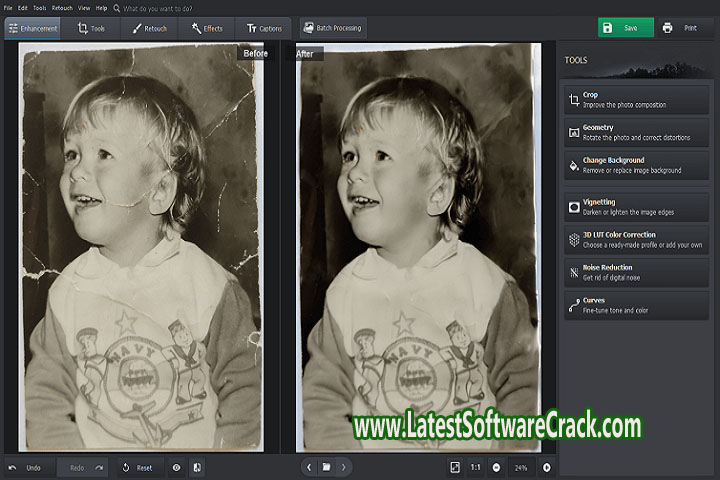Open the Curves tool
Image resolution: width=720 pixels, height=480 pixels.
click(x=635, y=305)
